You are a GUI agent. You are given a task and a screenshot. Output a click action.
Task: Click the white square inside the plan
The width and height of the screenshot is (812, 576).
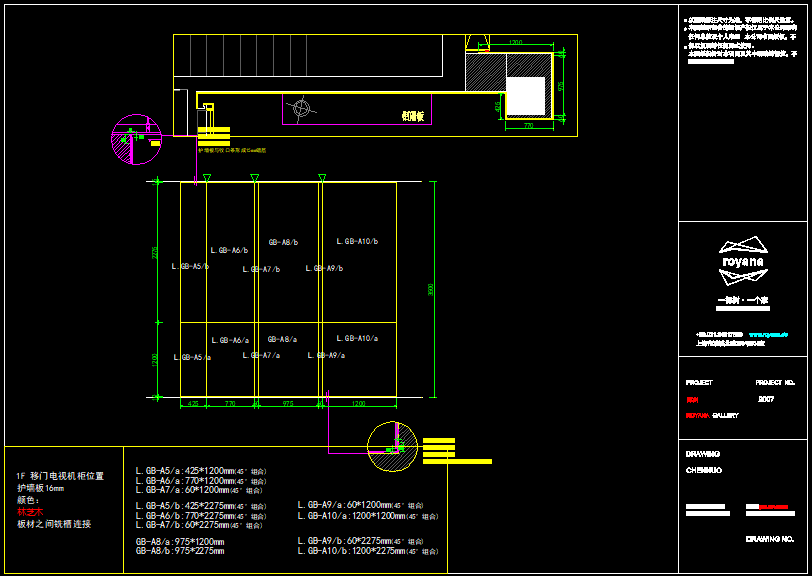pyautogui.click(x=526, y=97)
